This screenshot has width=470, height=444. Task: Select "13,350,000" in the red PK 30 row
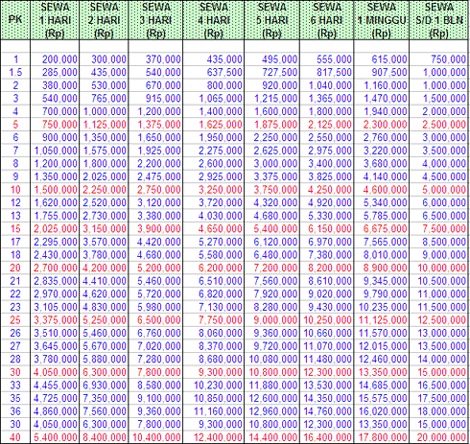pyautogui.click(x=382, y=372)
